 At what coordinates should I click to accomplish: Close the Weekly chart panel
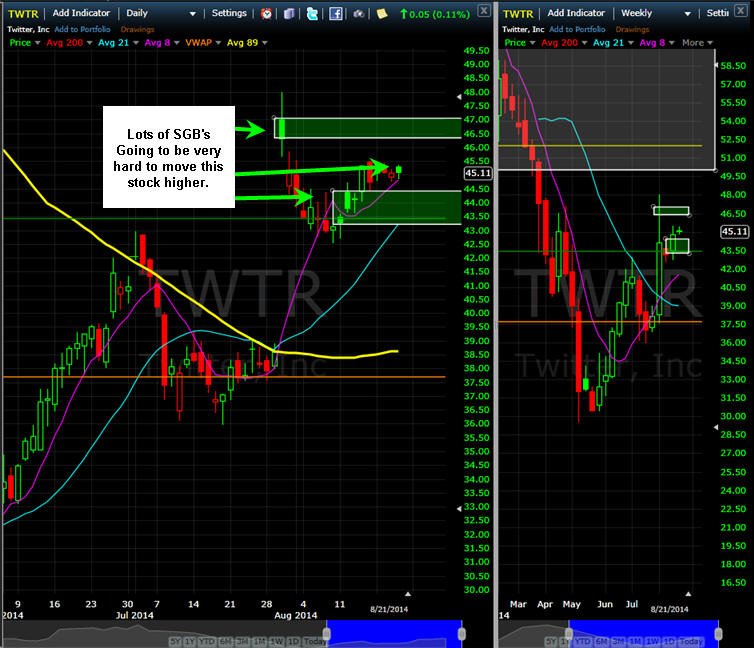741,10
